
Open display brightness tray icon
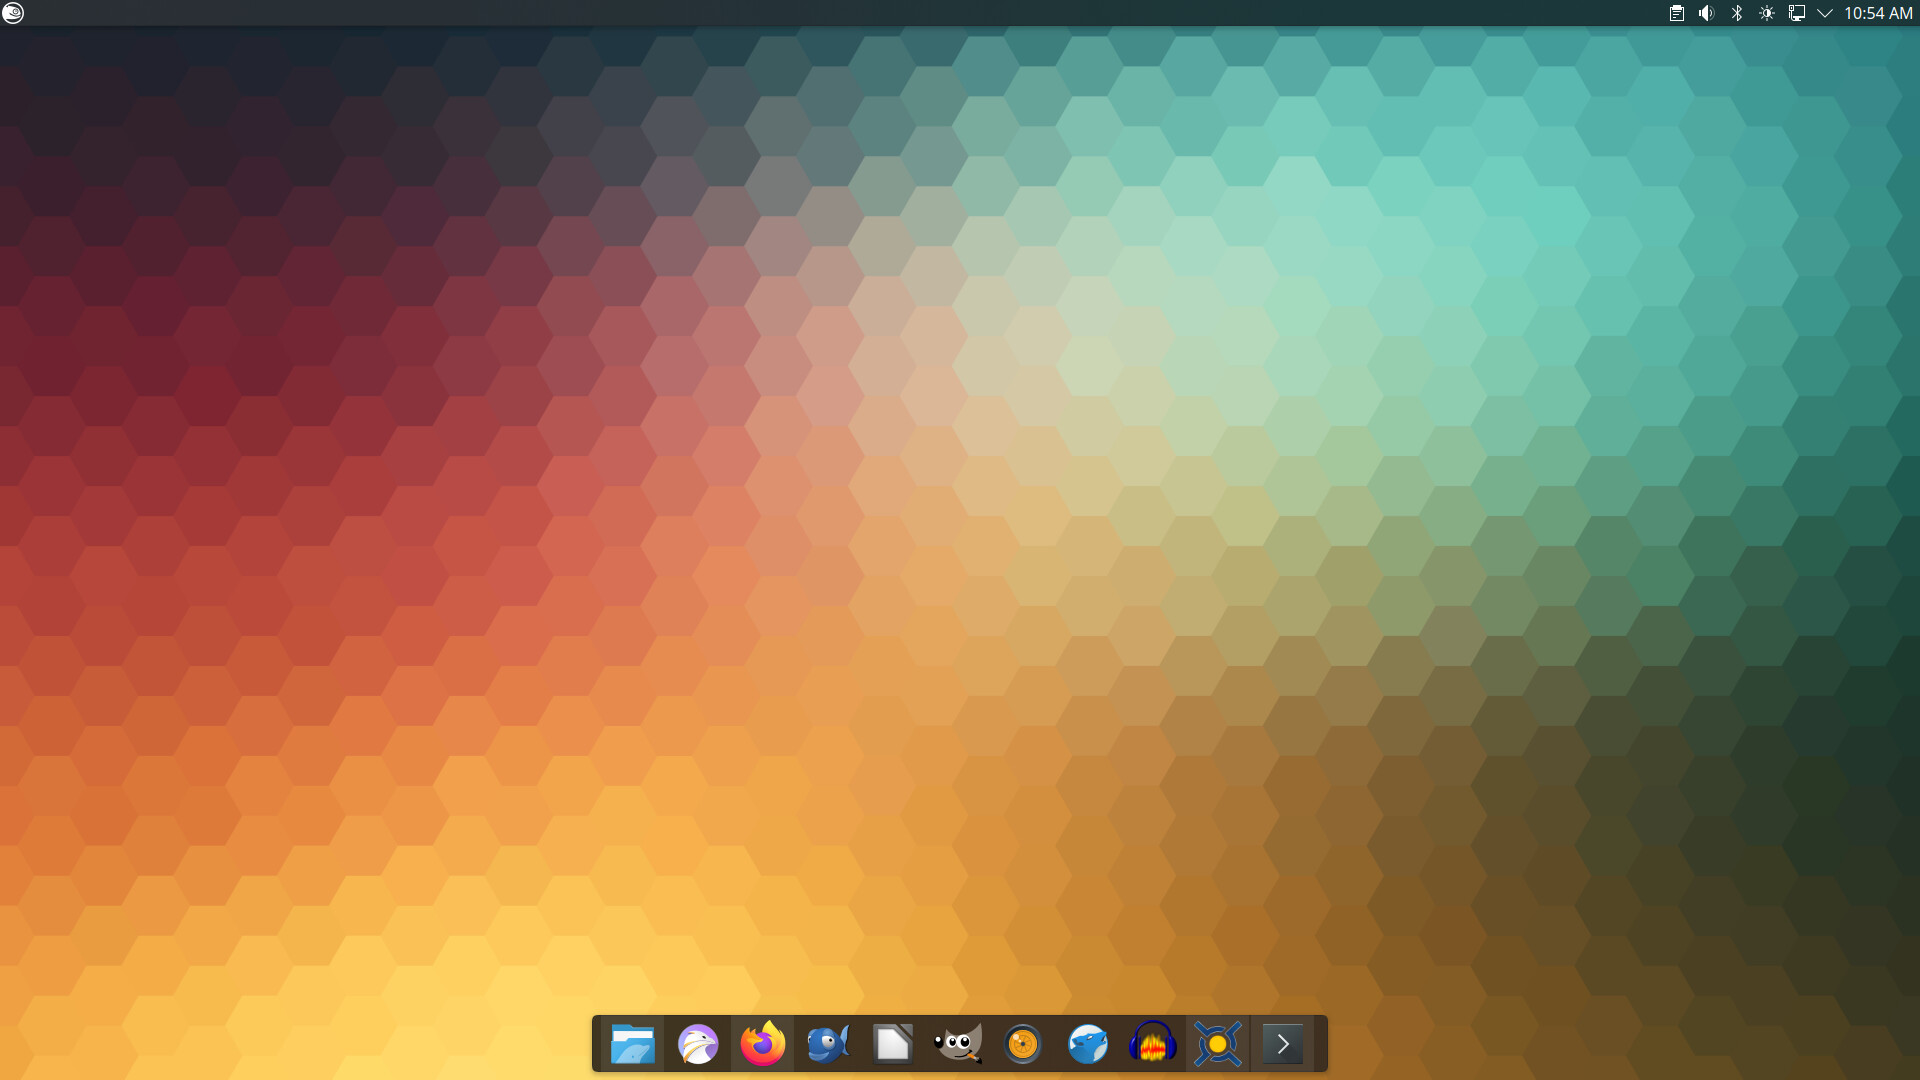coord(1767,13)
